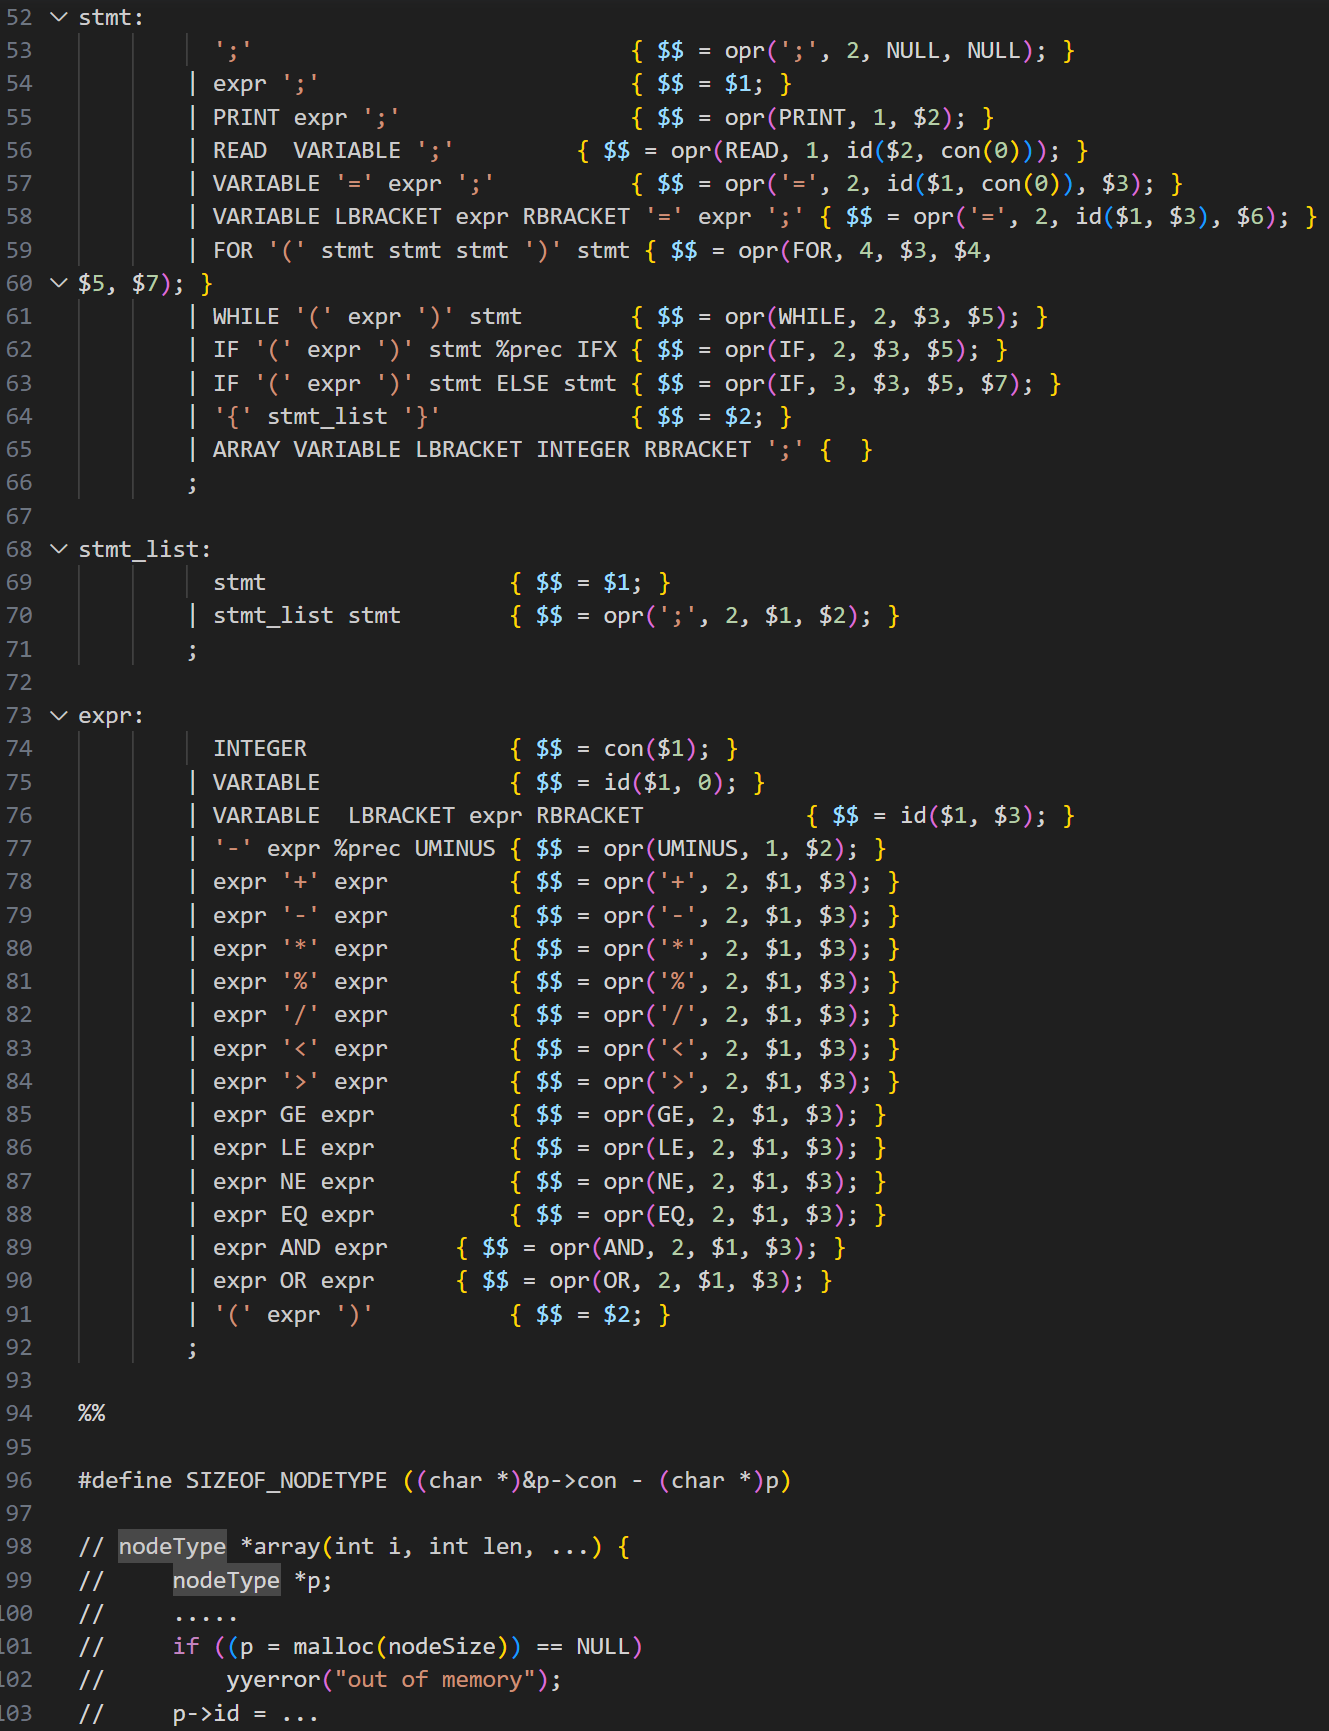Click the semicolon terminator on line 92
Image resolution: width=1329 pixels, height=1731 pixels.
pyautogui.click(x=192, y=1349)
